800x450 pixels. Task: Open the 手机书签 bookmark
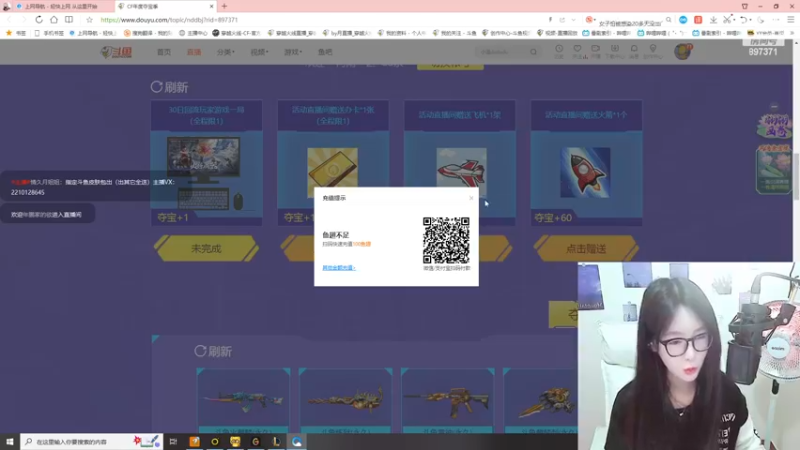click(49, 33)
